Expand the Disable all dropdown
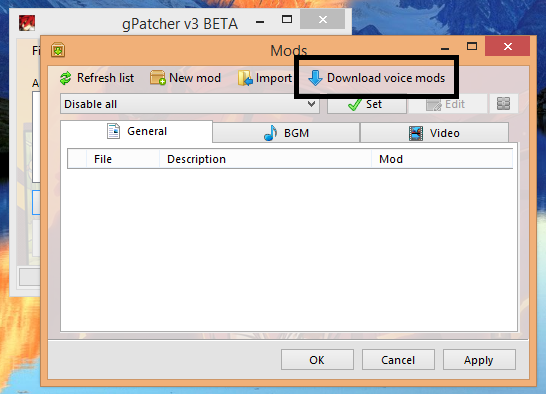 (190, 104)
